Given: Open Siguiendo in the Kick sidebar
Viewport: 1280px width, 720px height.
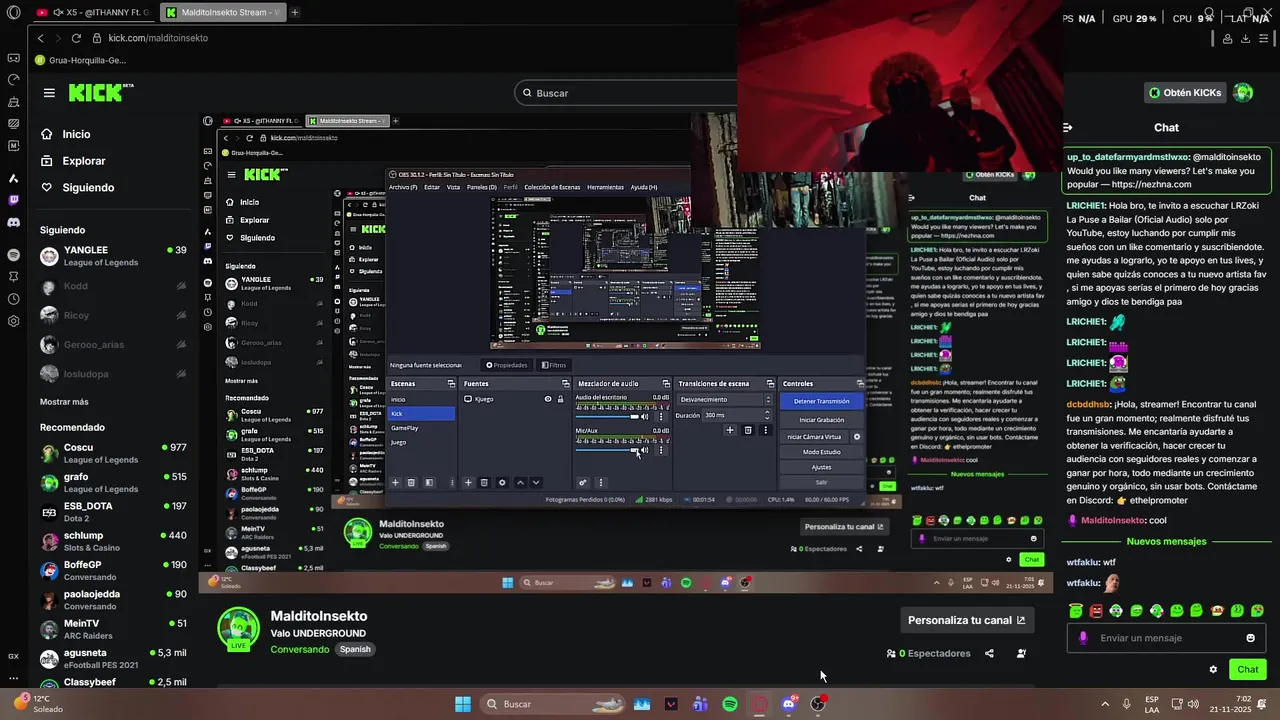Looking at the screenshot, I should (88, 188).
